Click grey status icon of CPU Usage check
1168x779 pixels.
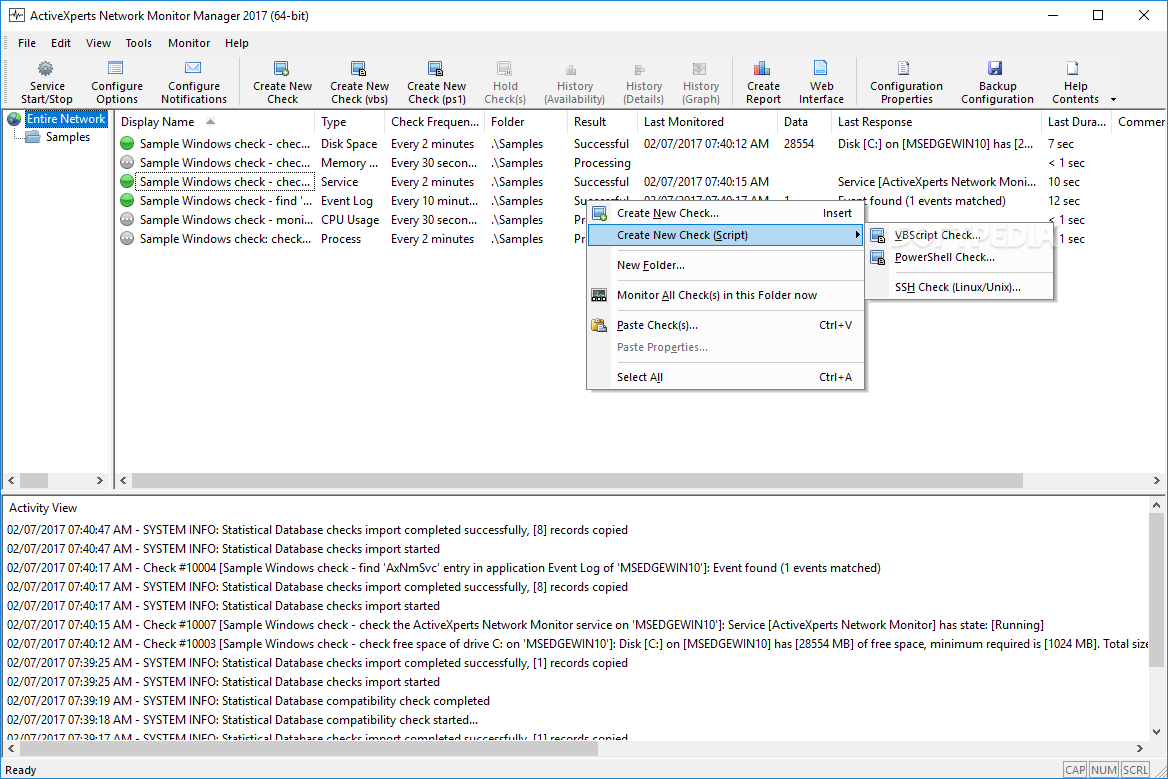127,220
